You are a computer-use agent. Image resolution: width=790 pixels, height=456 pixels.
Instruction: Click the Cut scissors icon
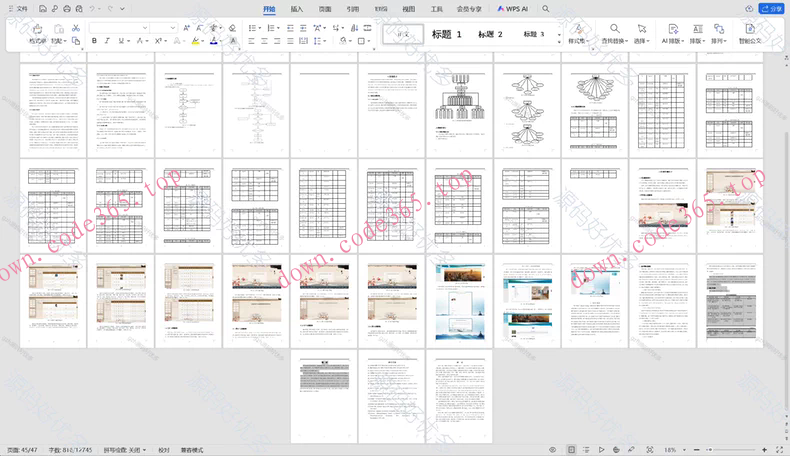[76, 28]
